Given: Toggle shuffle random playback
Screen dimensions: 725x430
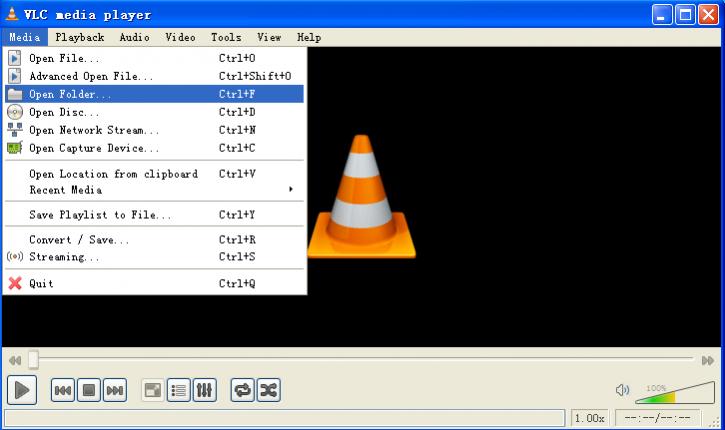Looking at the screenshot, I should click(x=269, y=391).
